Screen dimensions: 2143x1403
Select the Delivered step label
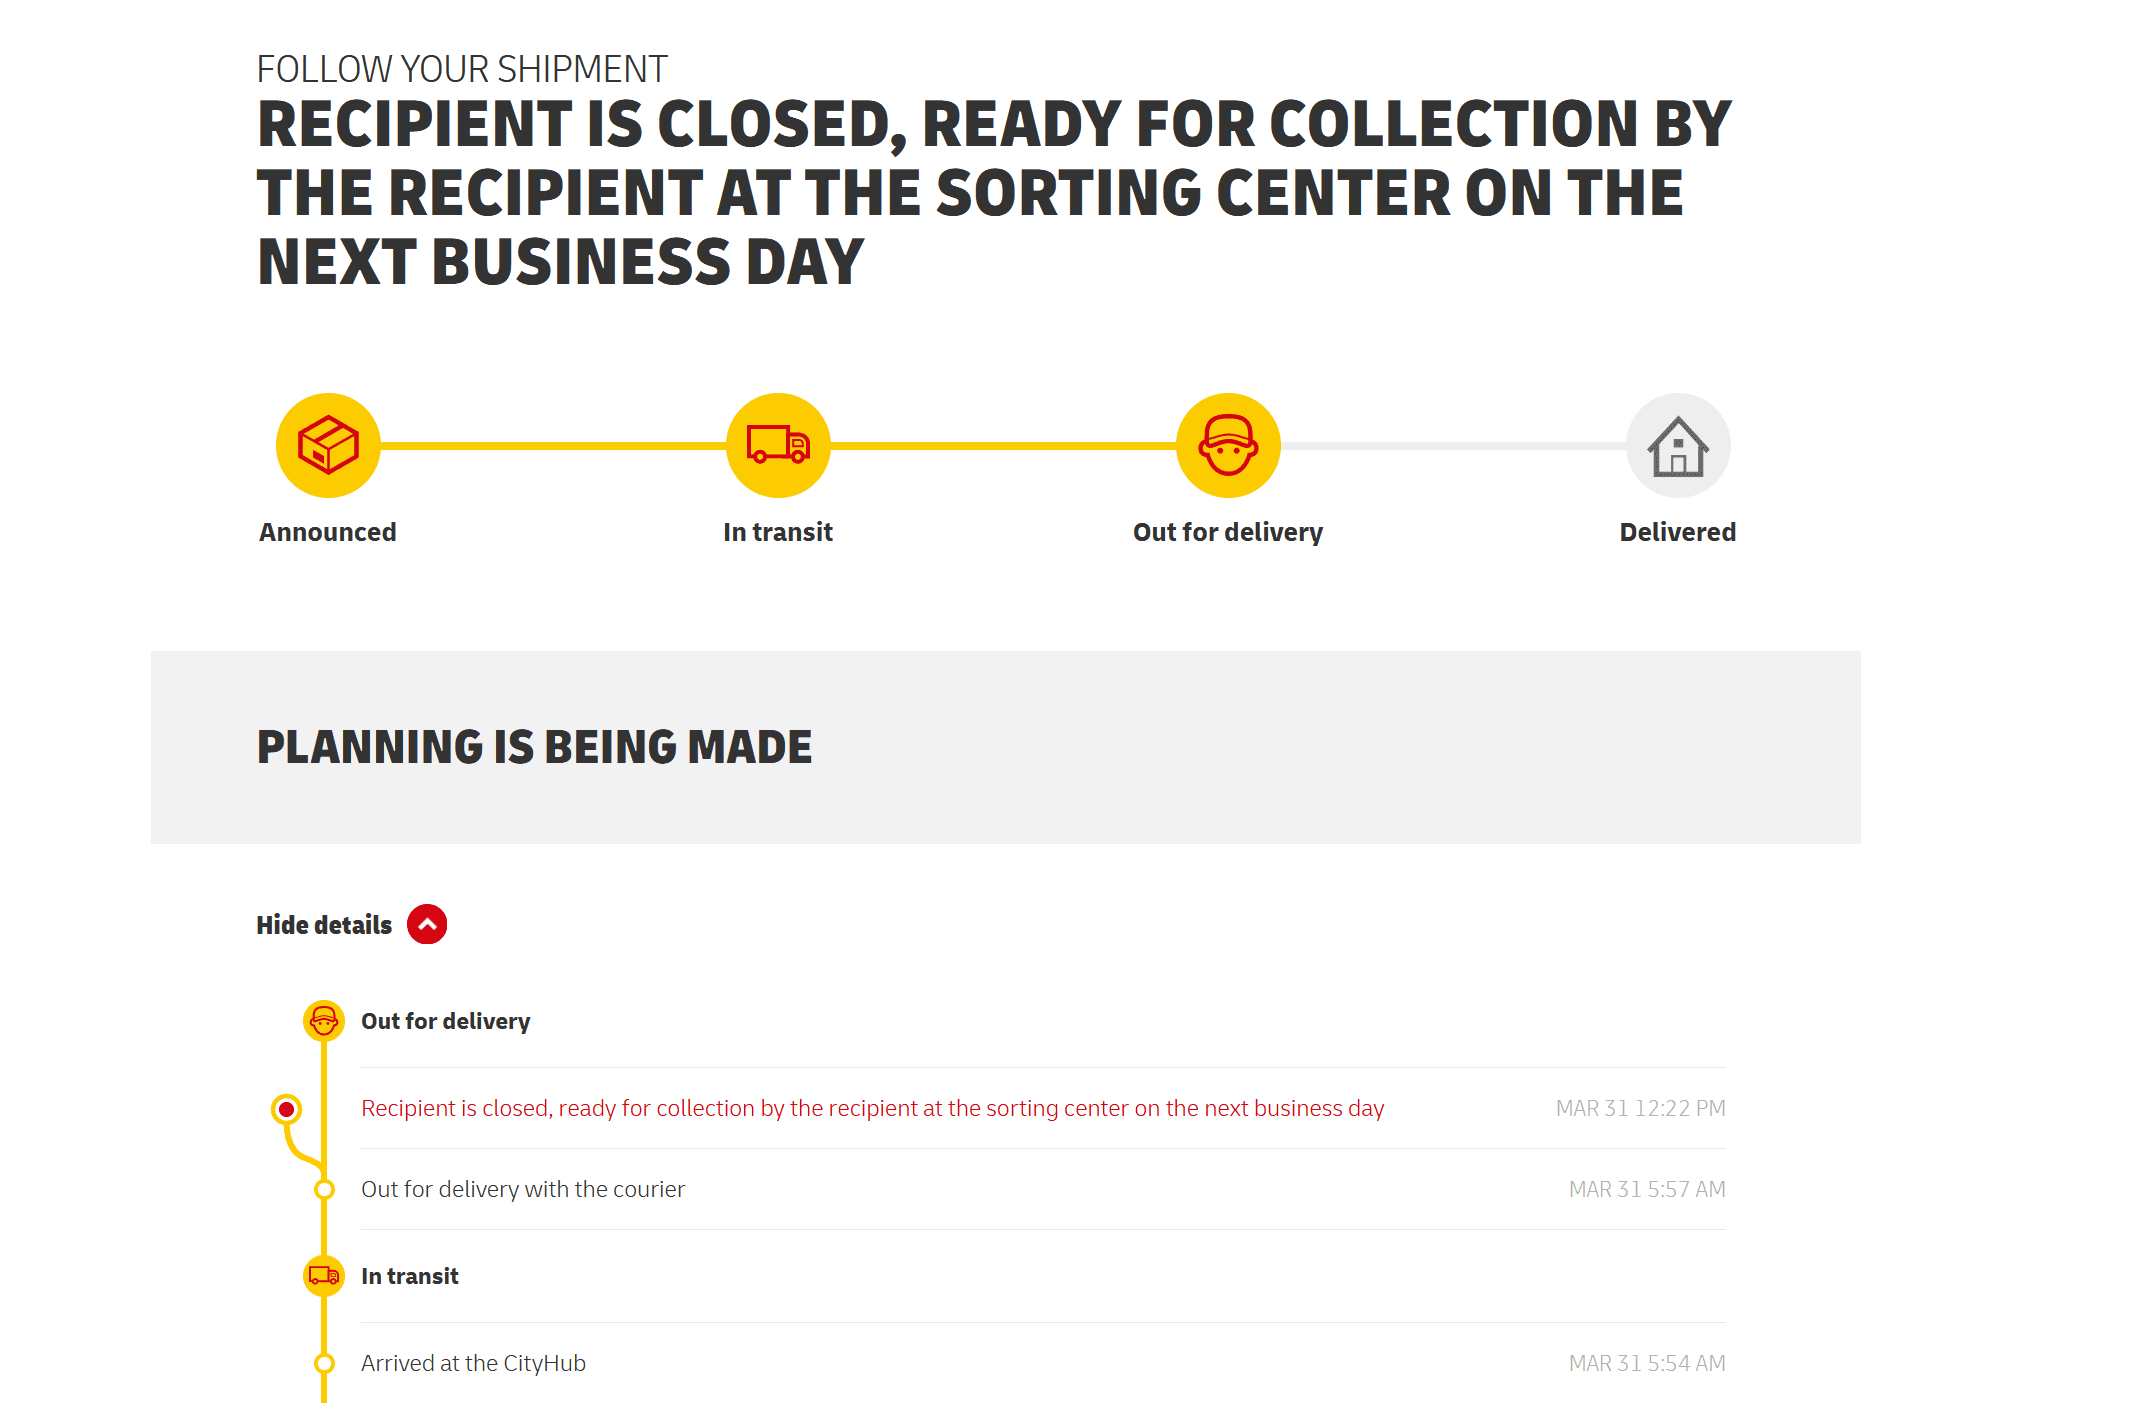(x=1678, y=532)
